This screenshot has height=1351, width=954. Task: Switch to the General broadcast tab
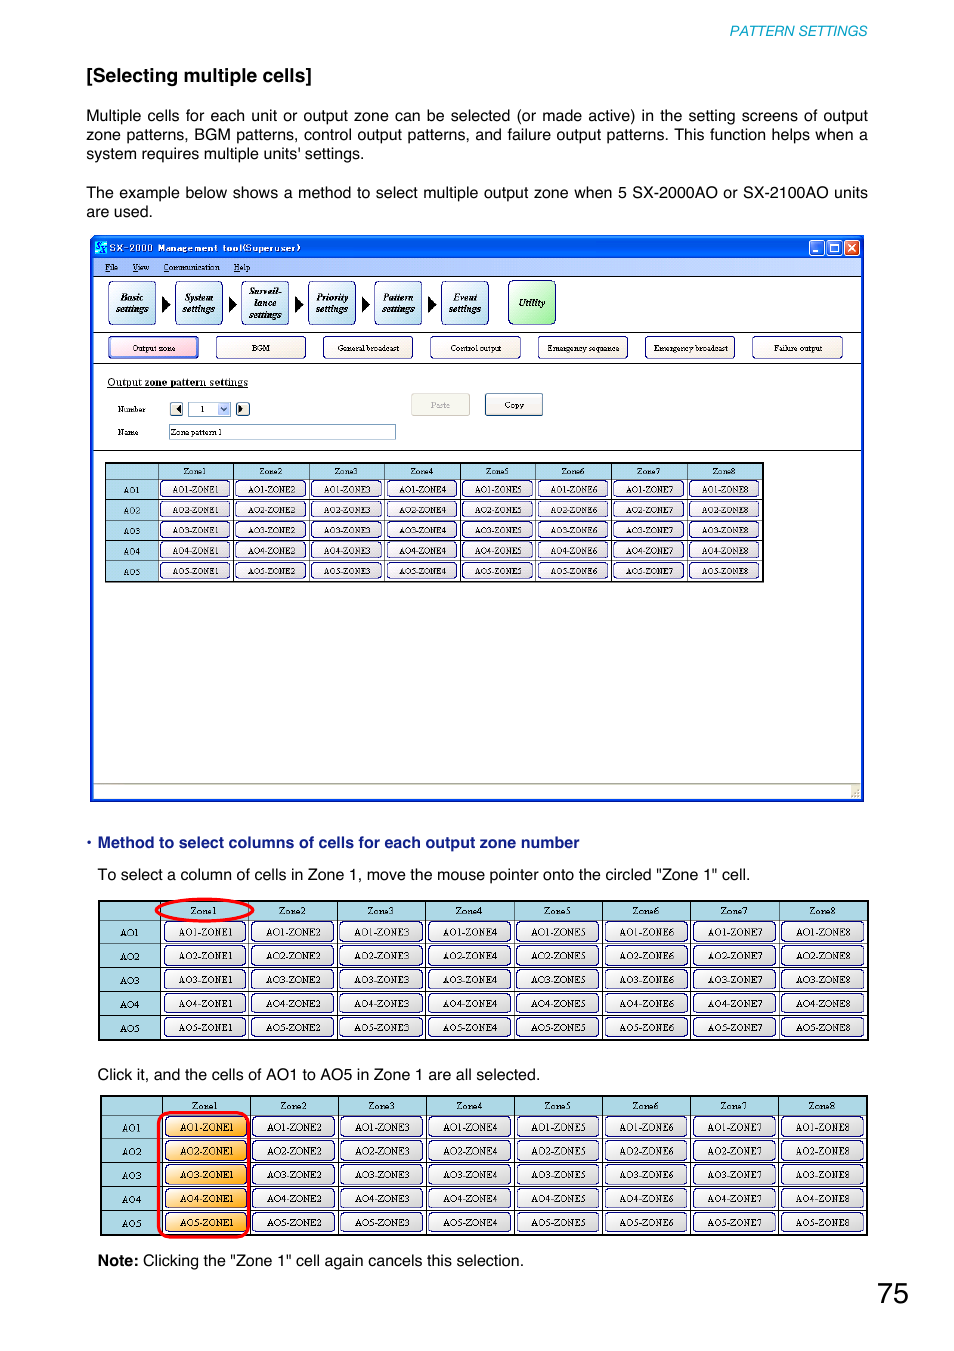[368, 348]
